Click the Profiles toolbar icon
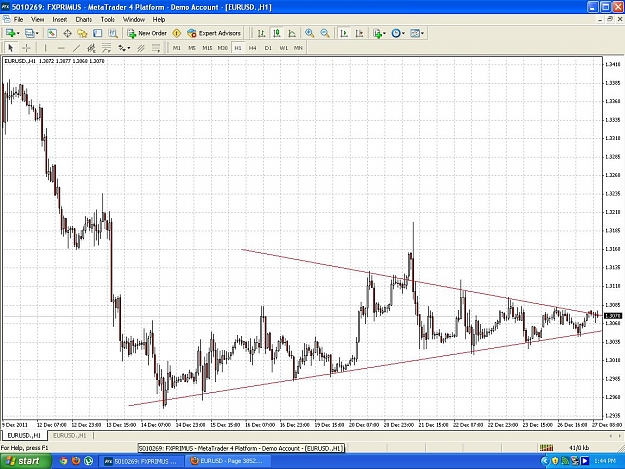Viewport: 625px width, 469px height. pos(29,33)
